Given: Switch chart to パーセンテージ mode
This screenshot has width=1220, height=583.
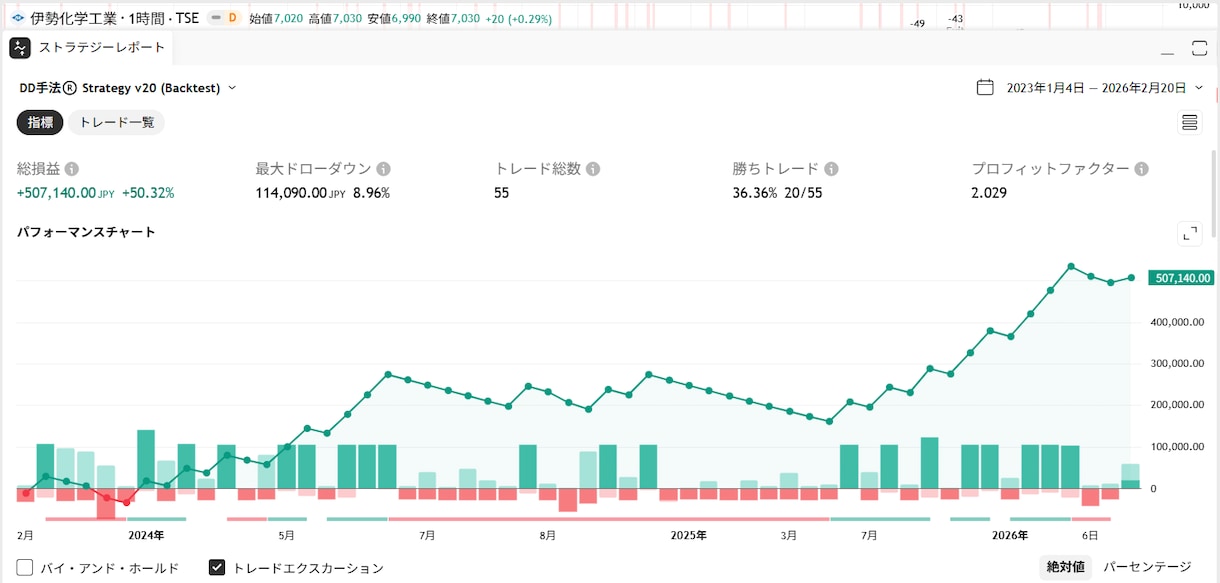Looking at the screenshot, I should pyautogui.click(x=1147, y=567).
